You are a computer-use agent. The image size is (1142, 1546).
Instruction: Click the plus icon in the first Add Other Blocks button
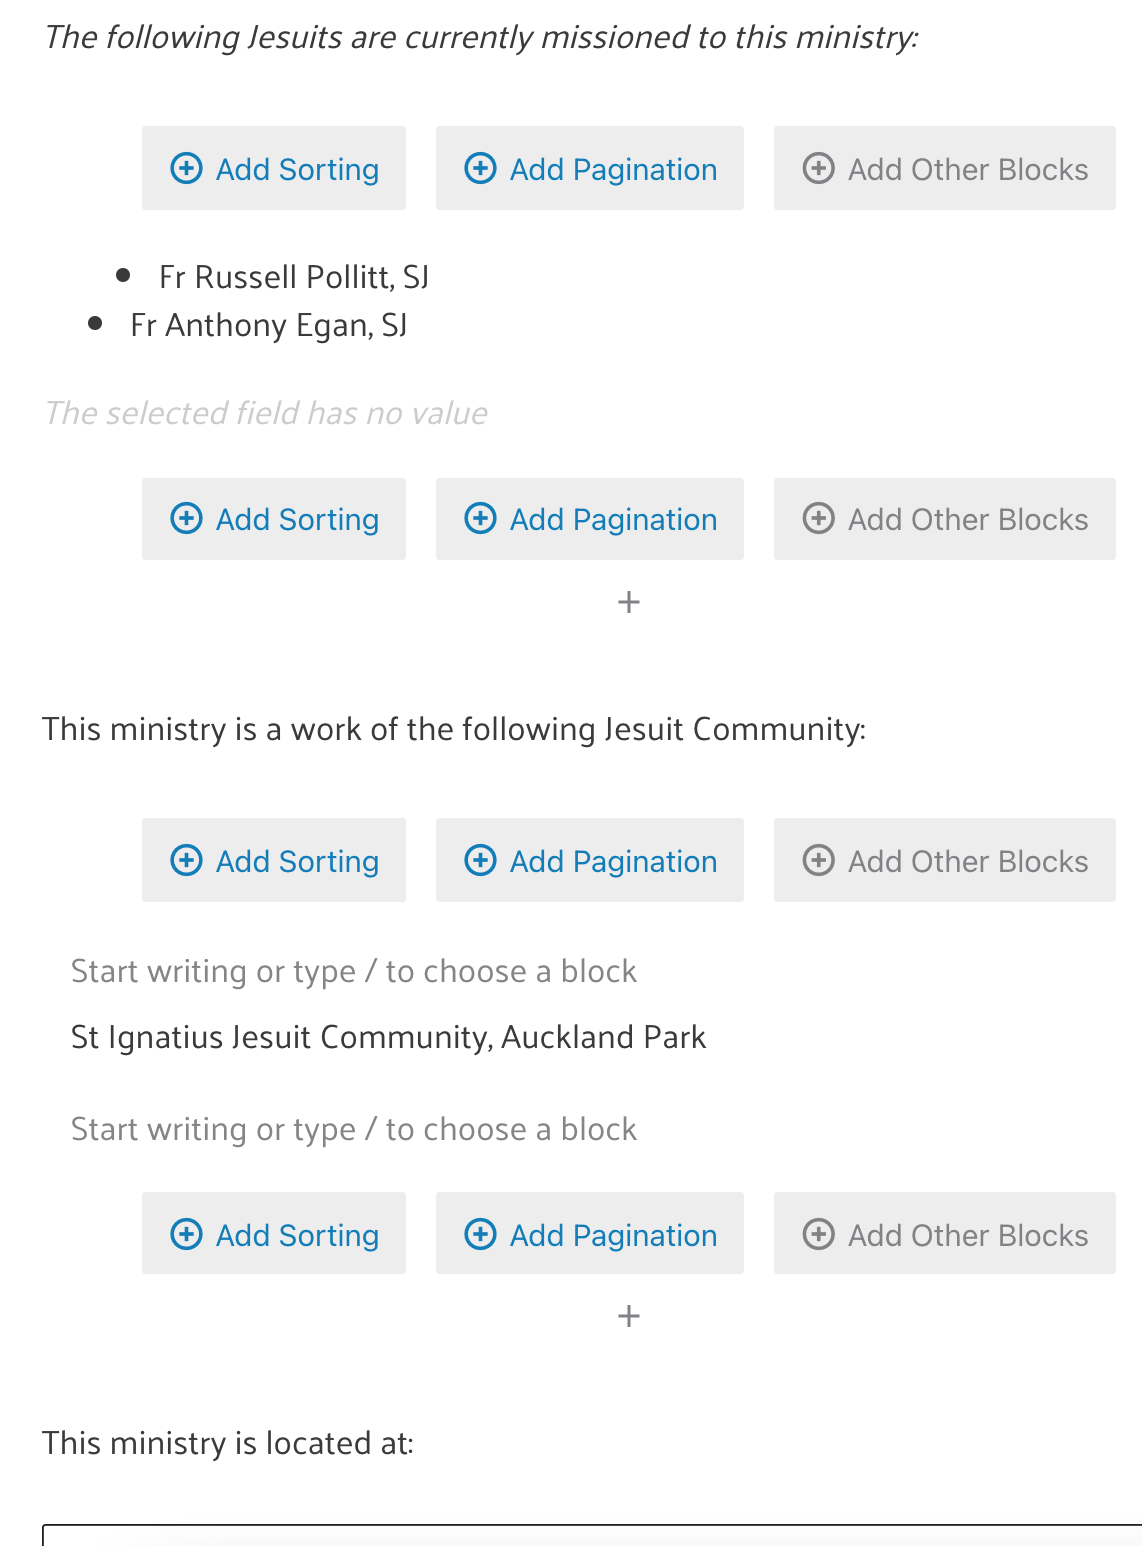[818, 168]
